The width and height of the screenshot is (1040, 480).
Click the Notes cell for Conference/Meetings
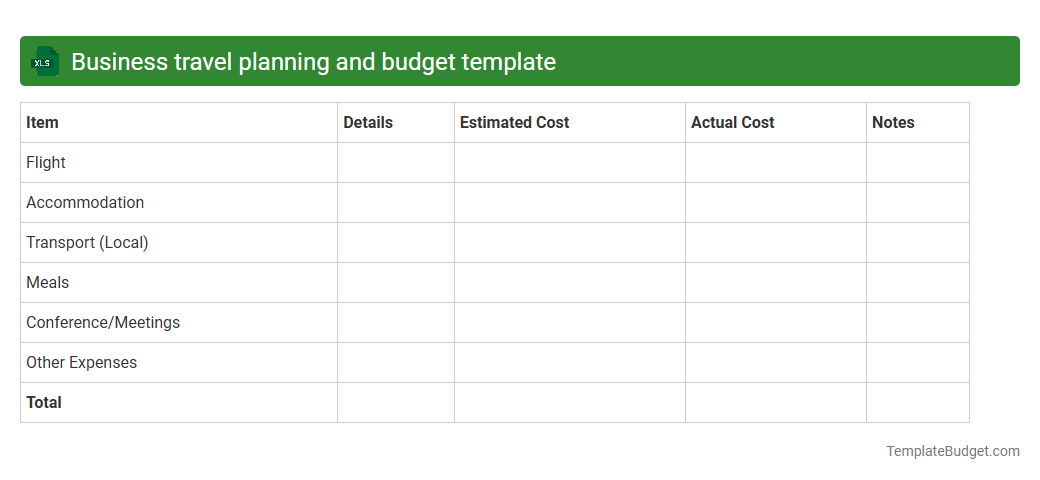tap(918, 322)
